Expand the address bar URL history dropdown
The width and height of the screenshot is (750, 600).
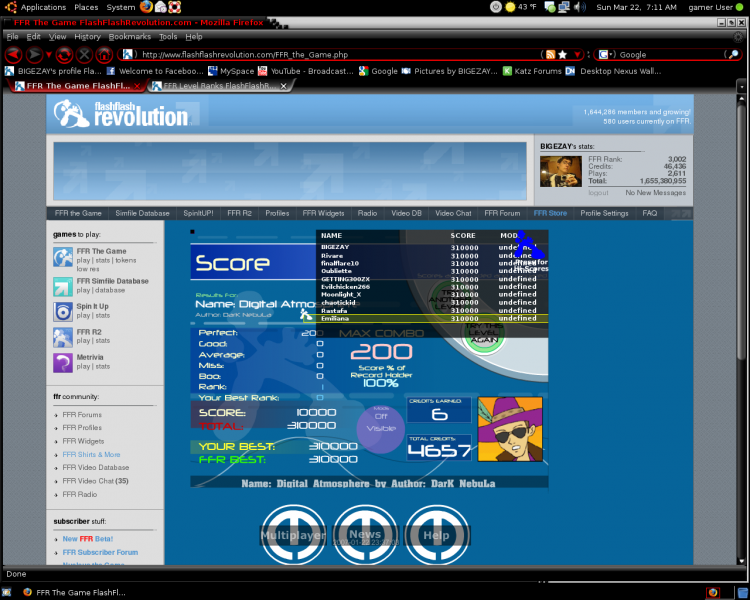click(x=577, y=55)
